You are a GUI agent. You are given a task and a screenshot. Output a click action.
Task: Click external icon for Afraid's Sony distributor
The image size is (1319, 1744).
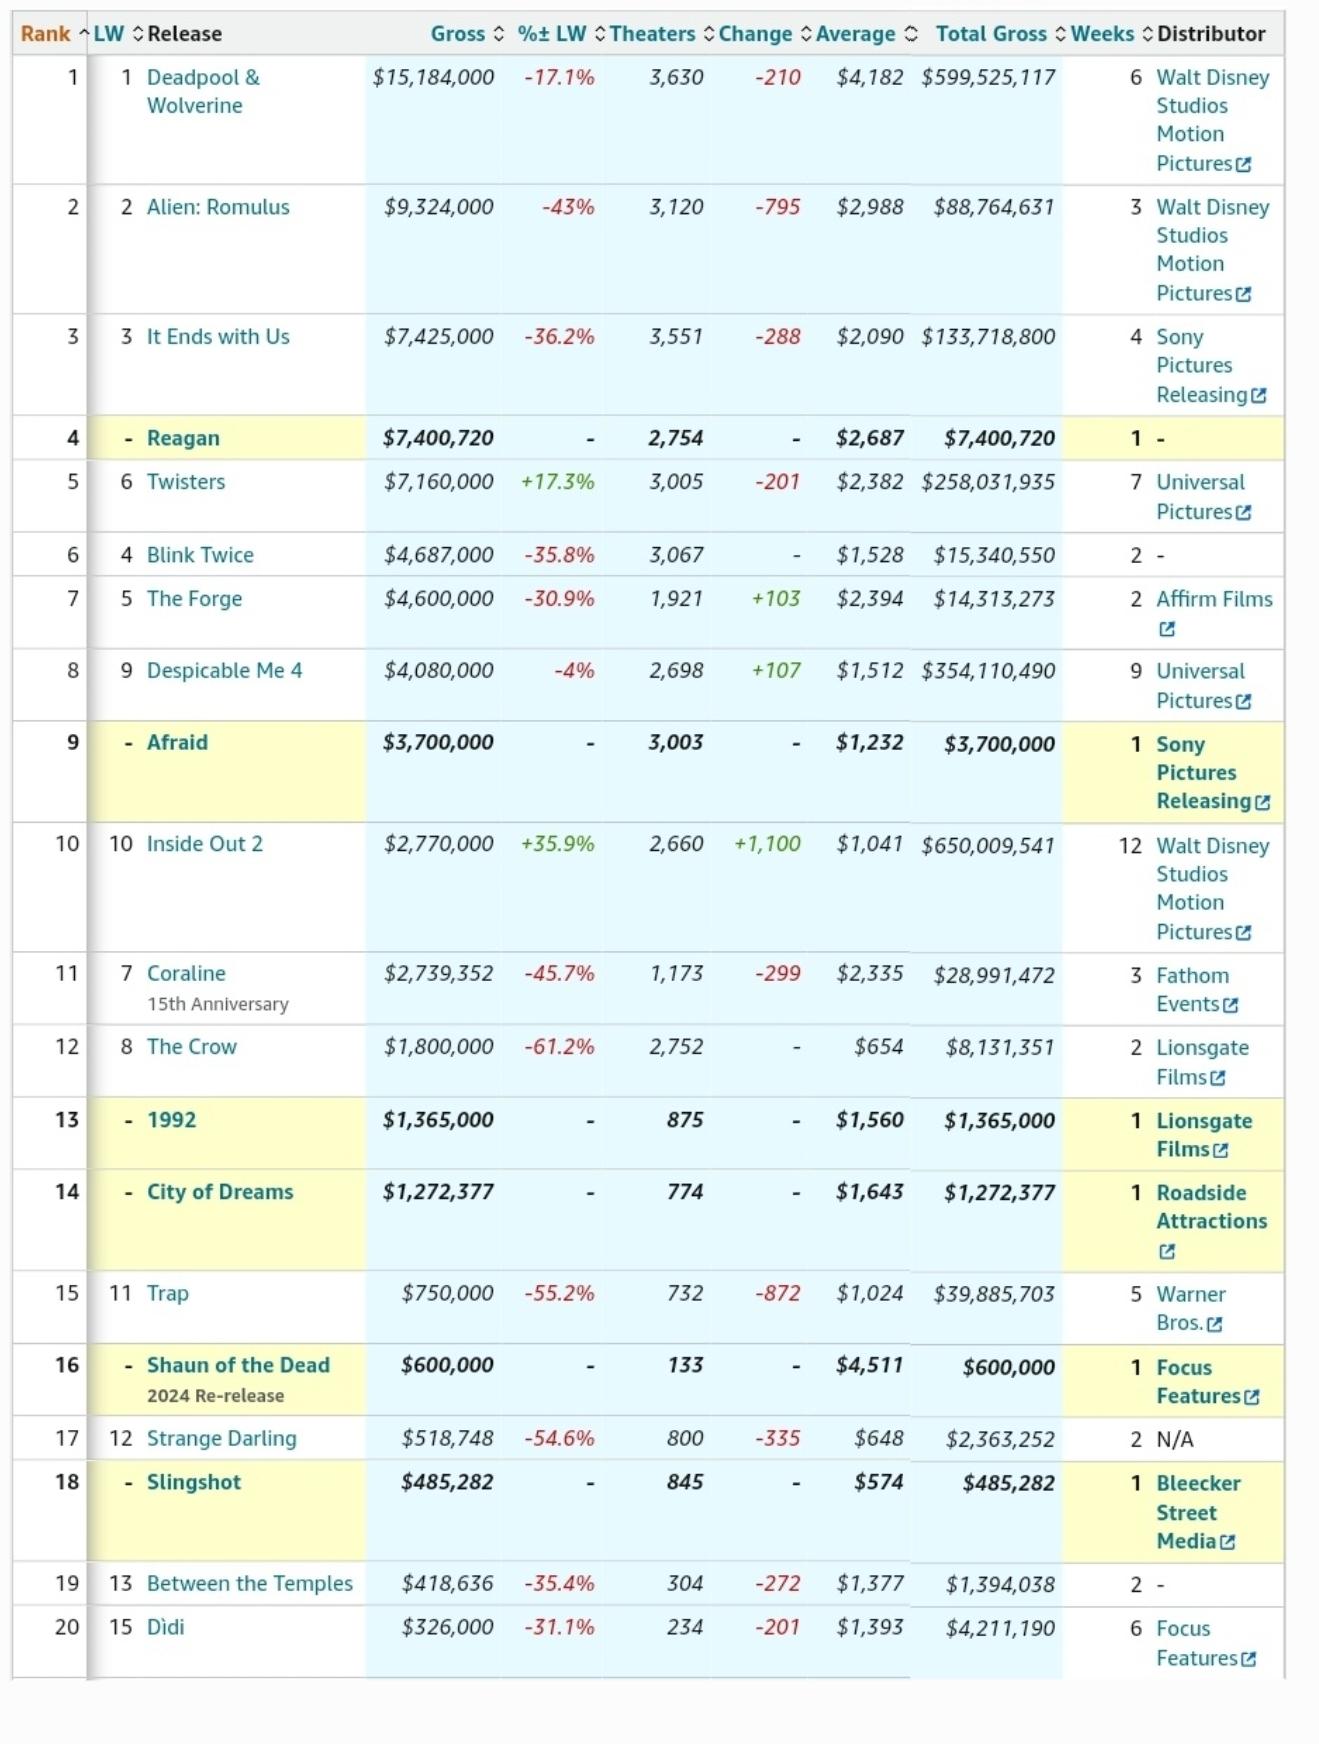(1262, 803)
